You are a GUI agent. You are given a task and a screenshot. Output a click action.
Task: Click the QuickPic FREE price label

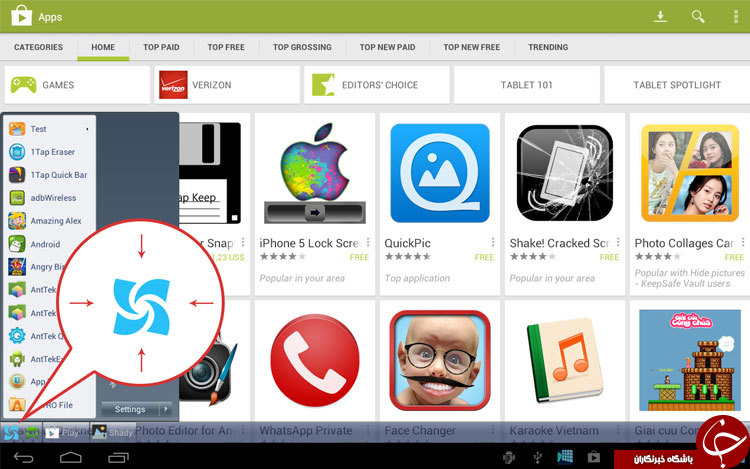coord(484,257)
